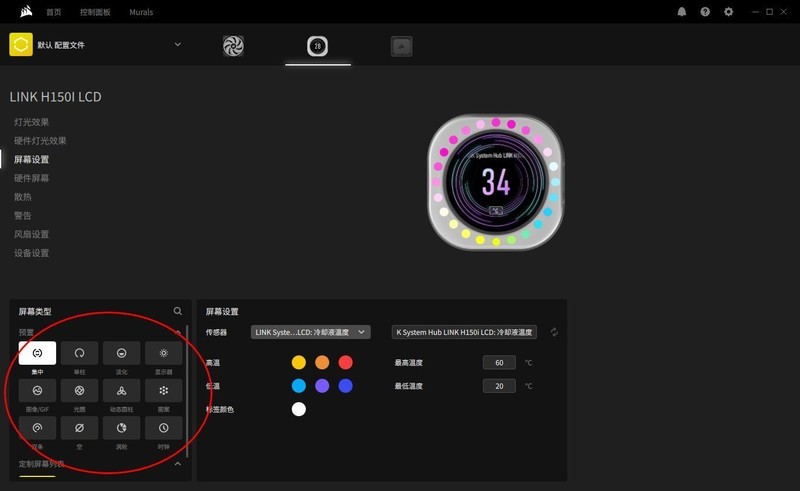Click the Corsair sails logo
The width and height of the screenshot is (800, 491).
click(x=26, y=12)
